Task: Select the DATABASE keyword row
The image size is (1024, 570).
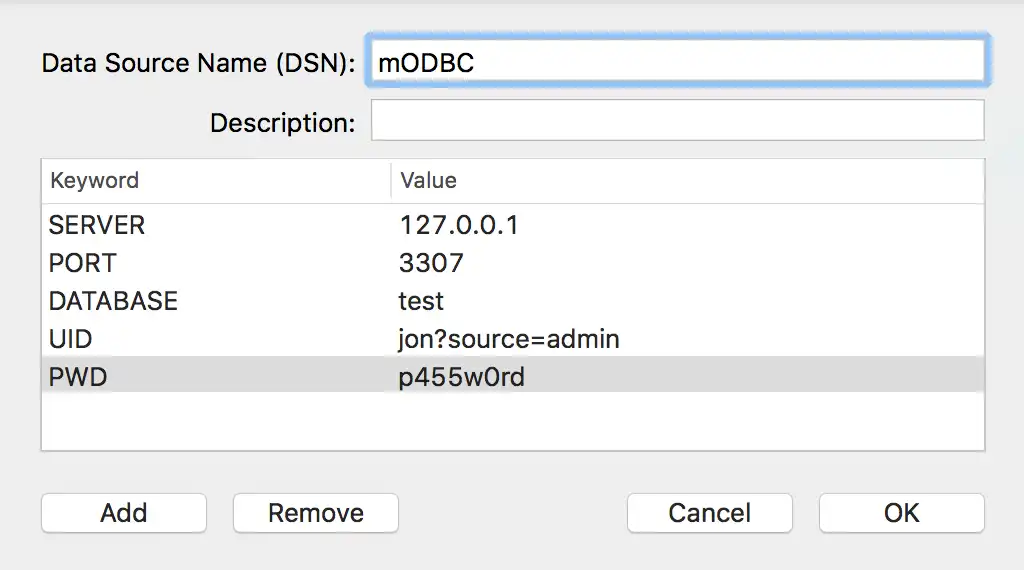Action: [113, 301]
